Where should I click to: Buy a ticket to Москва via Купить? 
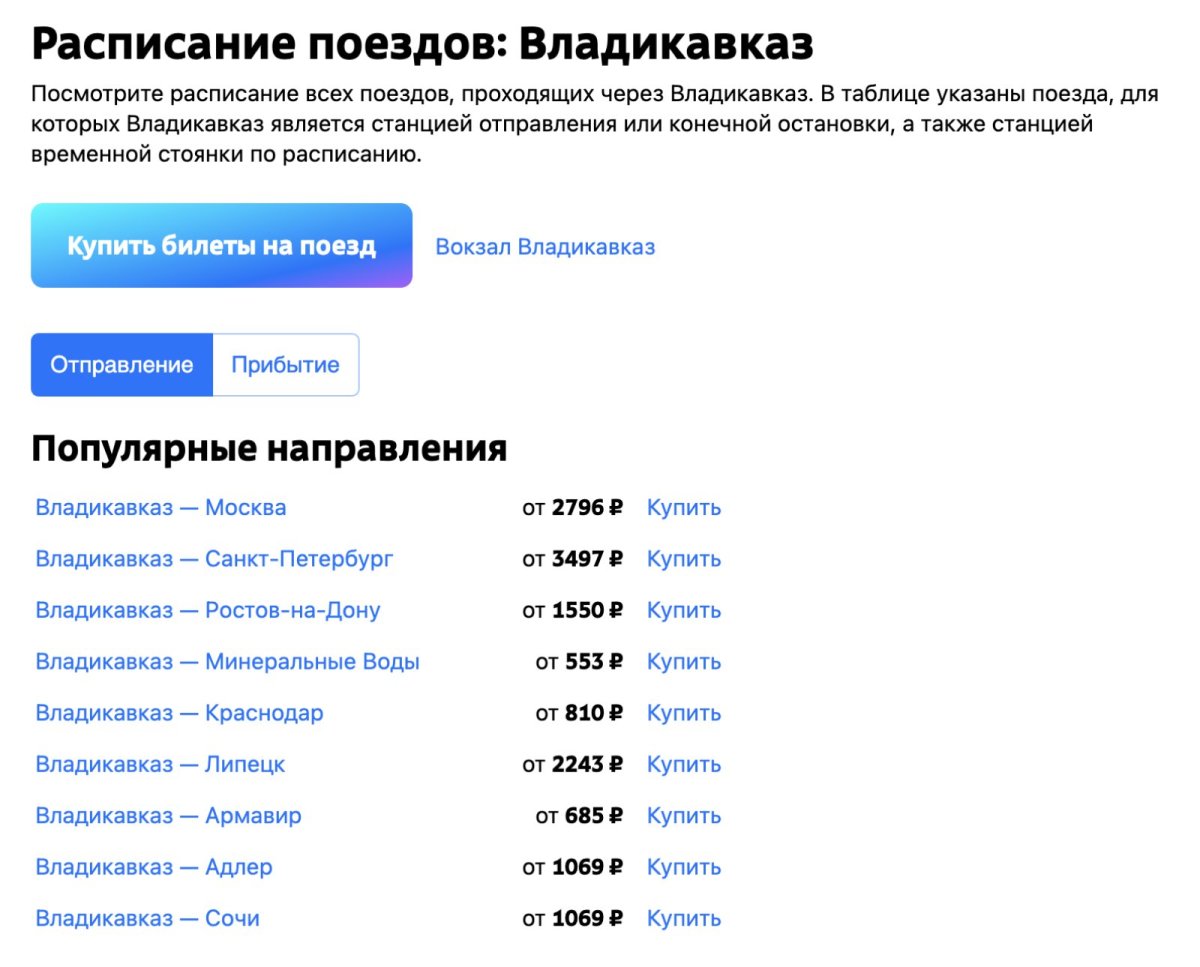click(682, 507)
